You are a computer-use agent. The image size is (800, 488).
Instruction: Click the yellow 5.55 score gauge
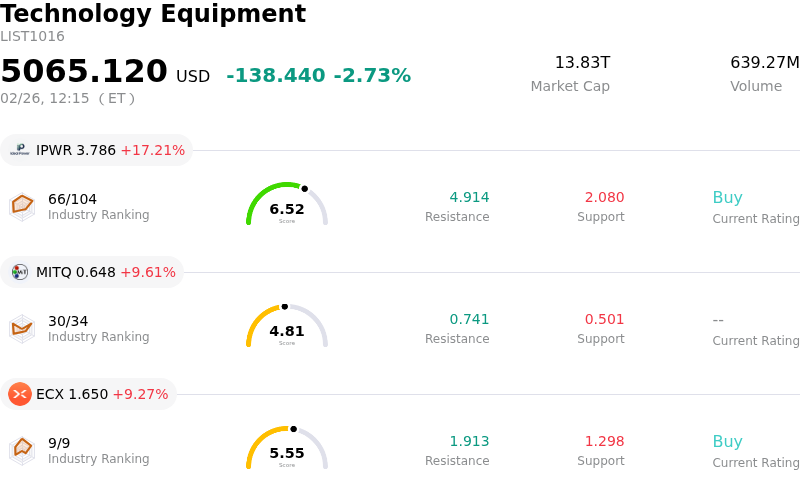(287, 450)
